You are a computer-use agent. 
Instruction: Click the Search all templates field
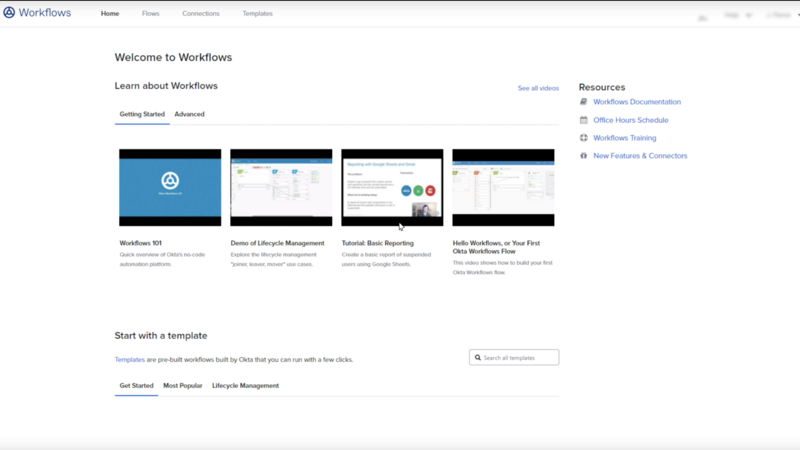518,358
